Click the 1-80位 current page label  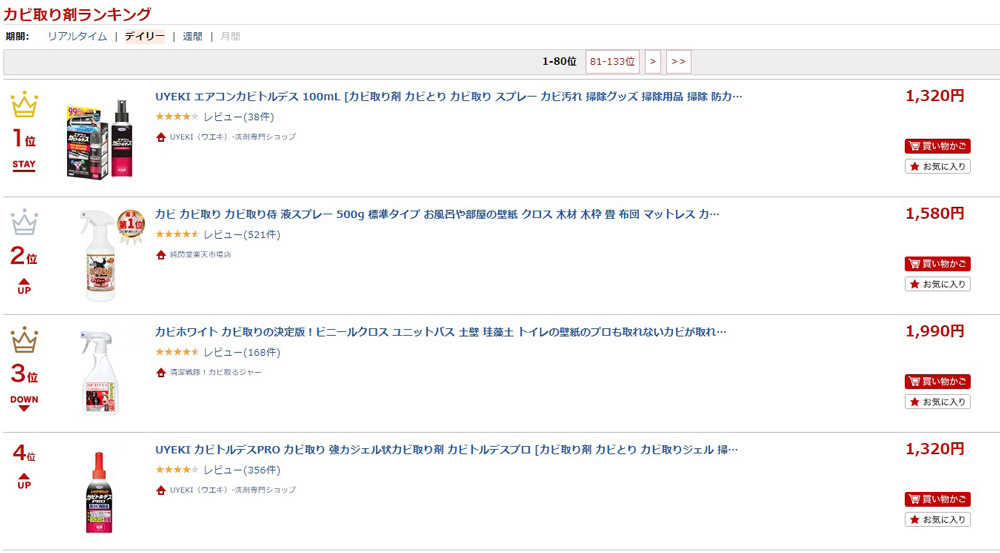click(559, 62)
